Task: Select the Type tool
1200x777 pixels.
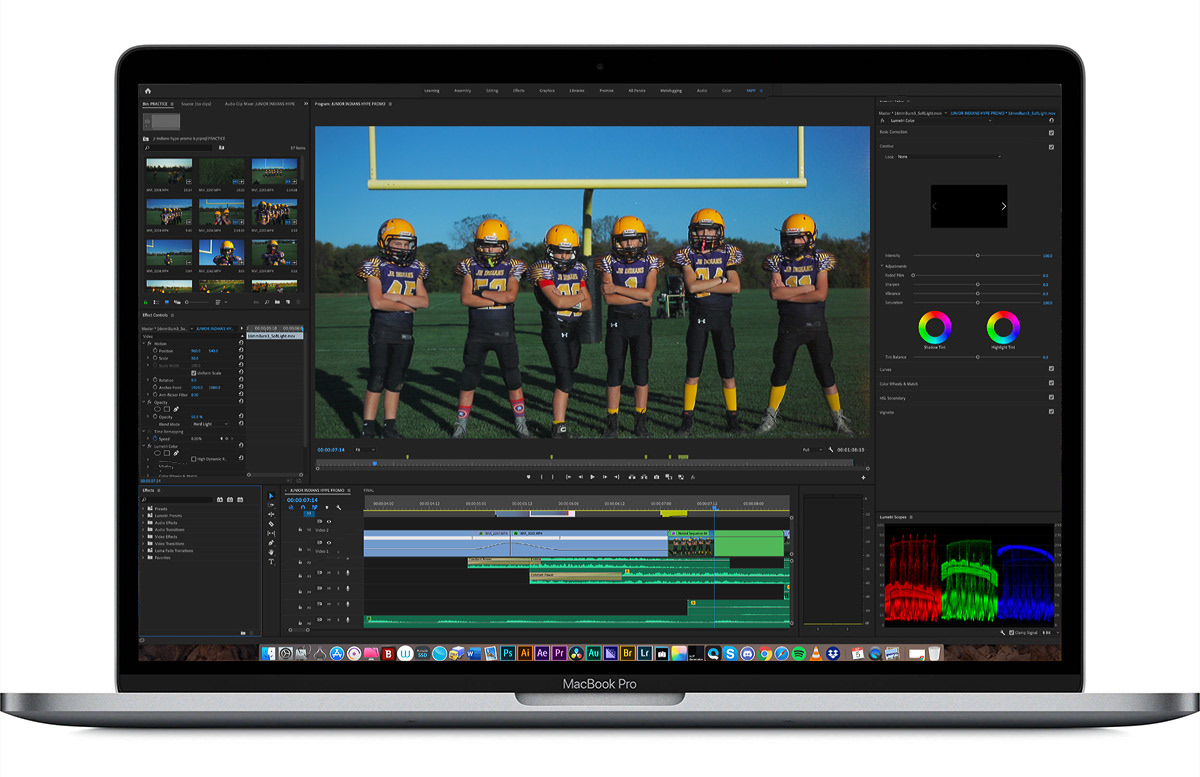Action: [x=271, y=562]
